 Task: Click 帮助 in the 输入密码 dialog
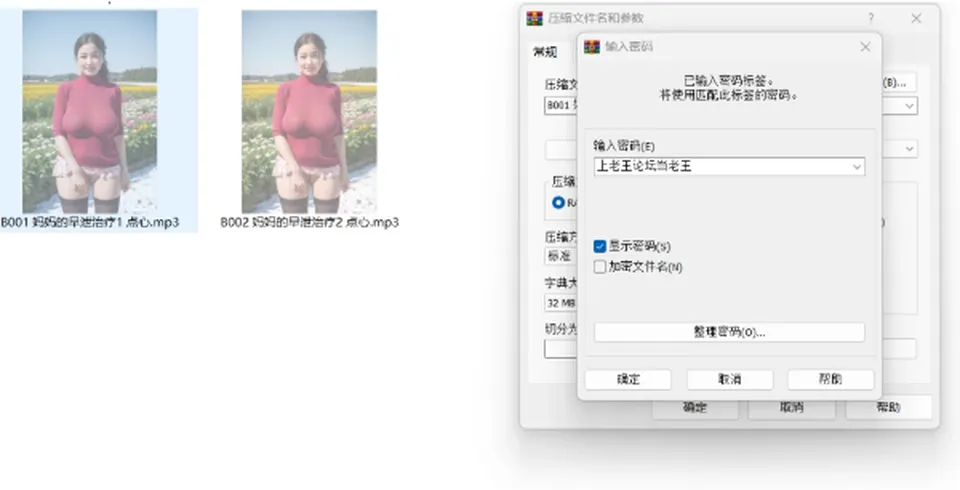tap(830, 379)
